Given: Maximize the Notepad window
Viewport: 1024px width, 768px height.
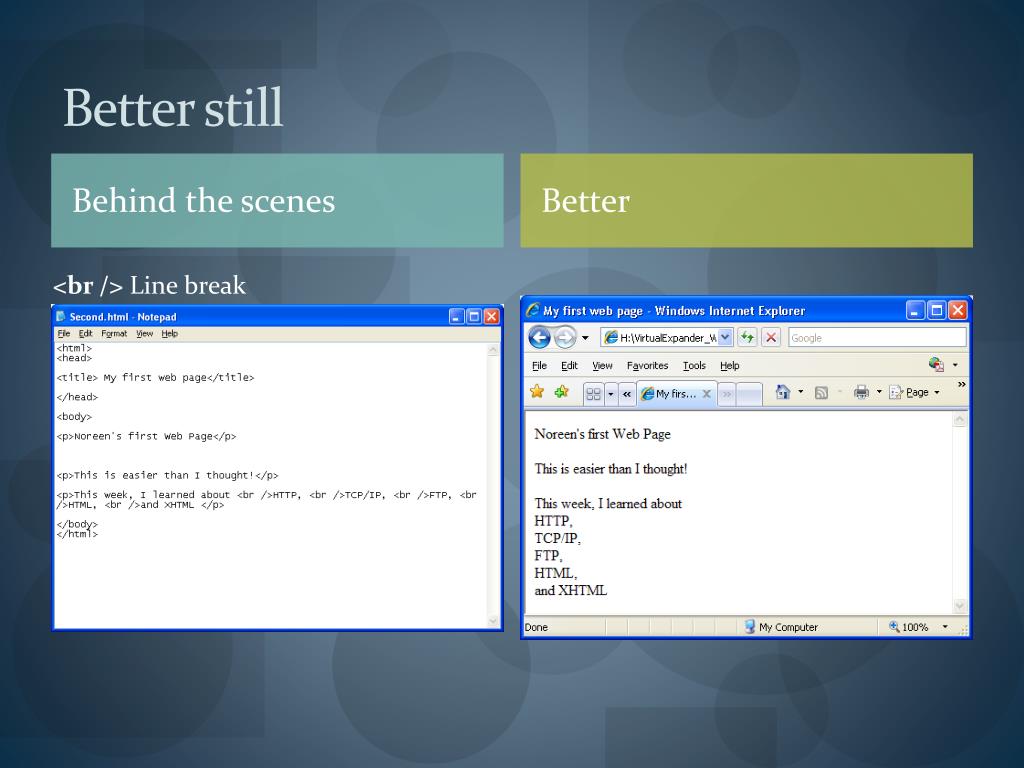Looking at the screenshot, I should (474, 317).
